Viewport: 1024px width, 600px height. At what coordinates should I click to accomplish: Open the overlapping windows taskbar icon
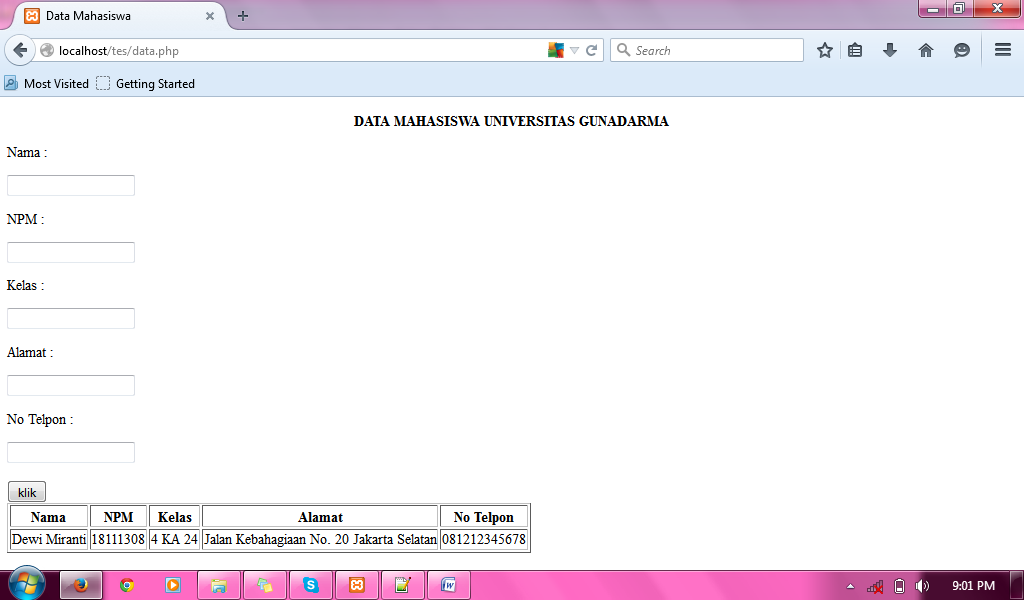(264, 585)
